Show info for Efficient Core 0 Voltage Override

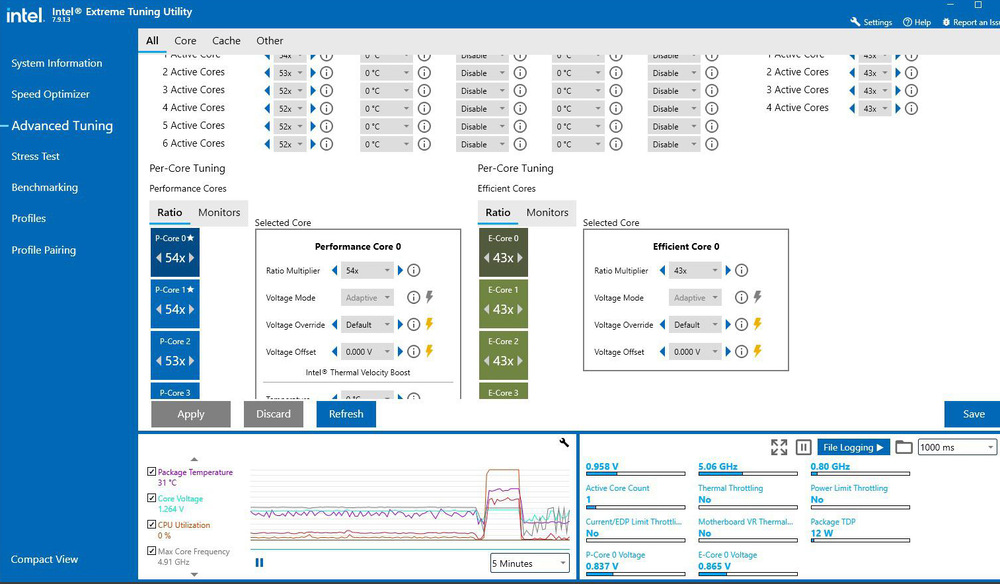pyautogui.click(x=741, y=325)
